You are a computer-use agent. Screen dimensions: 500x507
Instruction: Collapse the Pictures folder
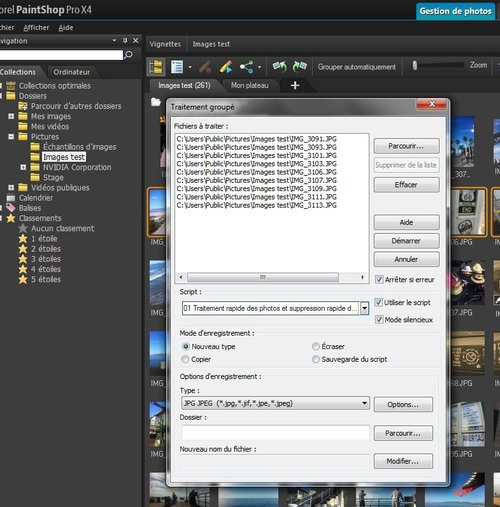pos(11,137)
